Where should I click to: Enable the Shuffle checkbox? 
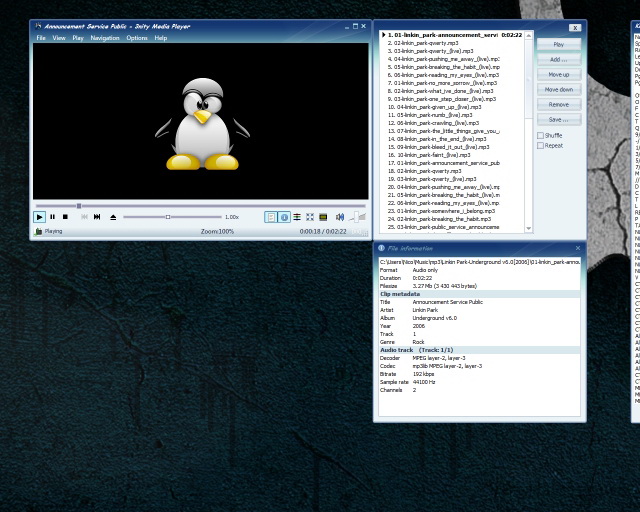point(541,135)
